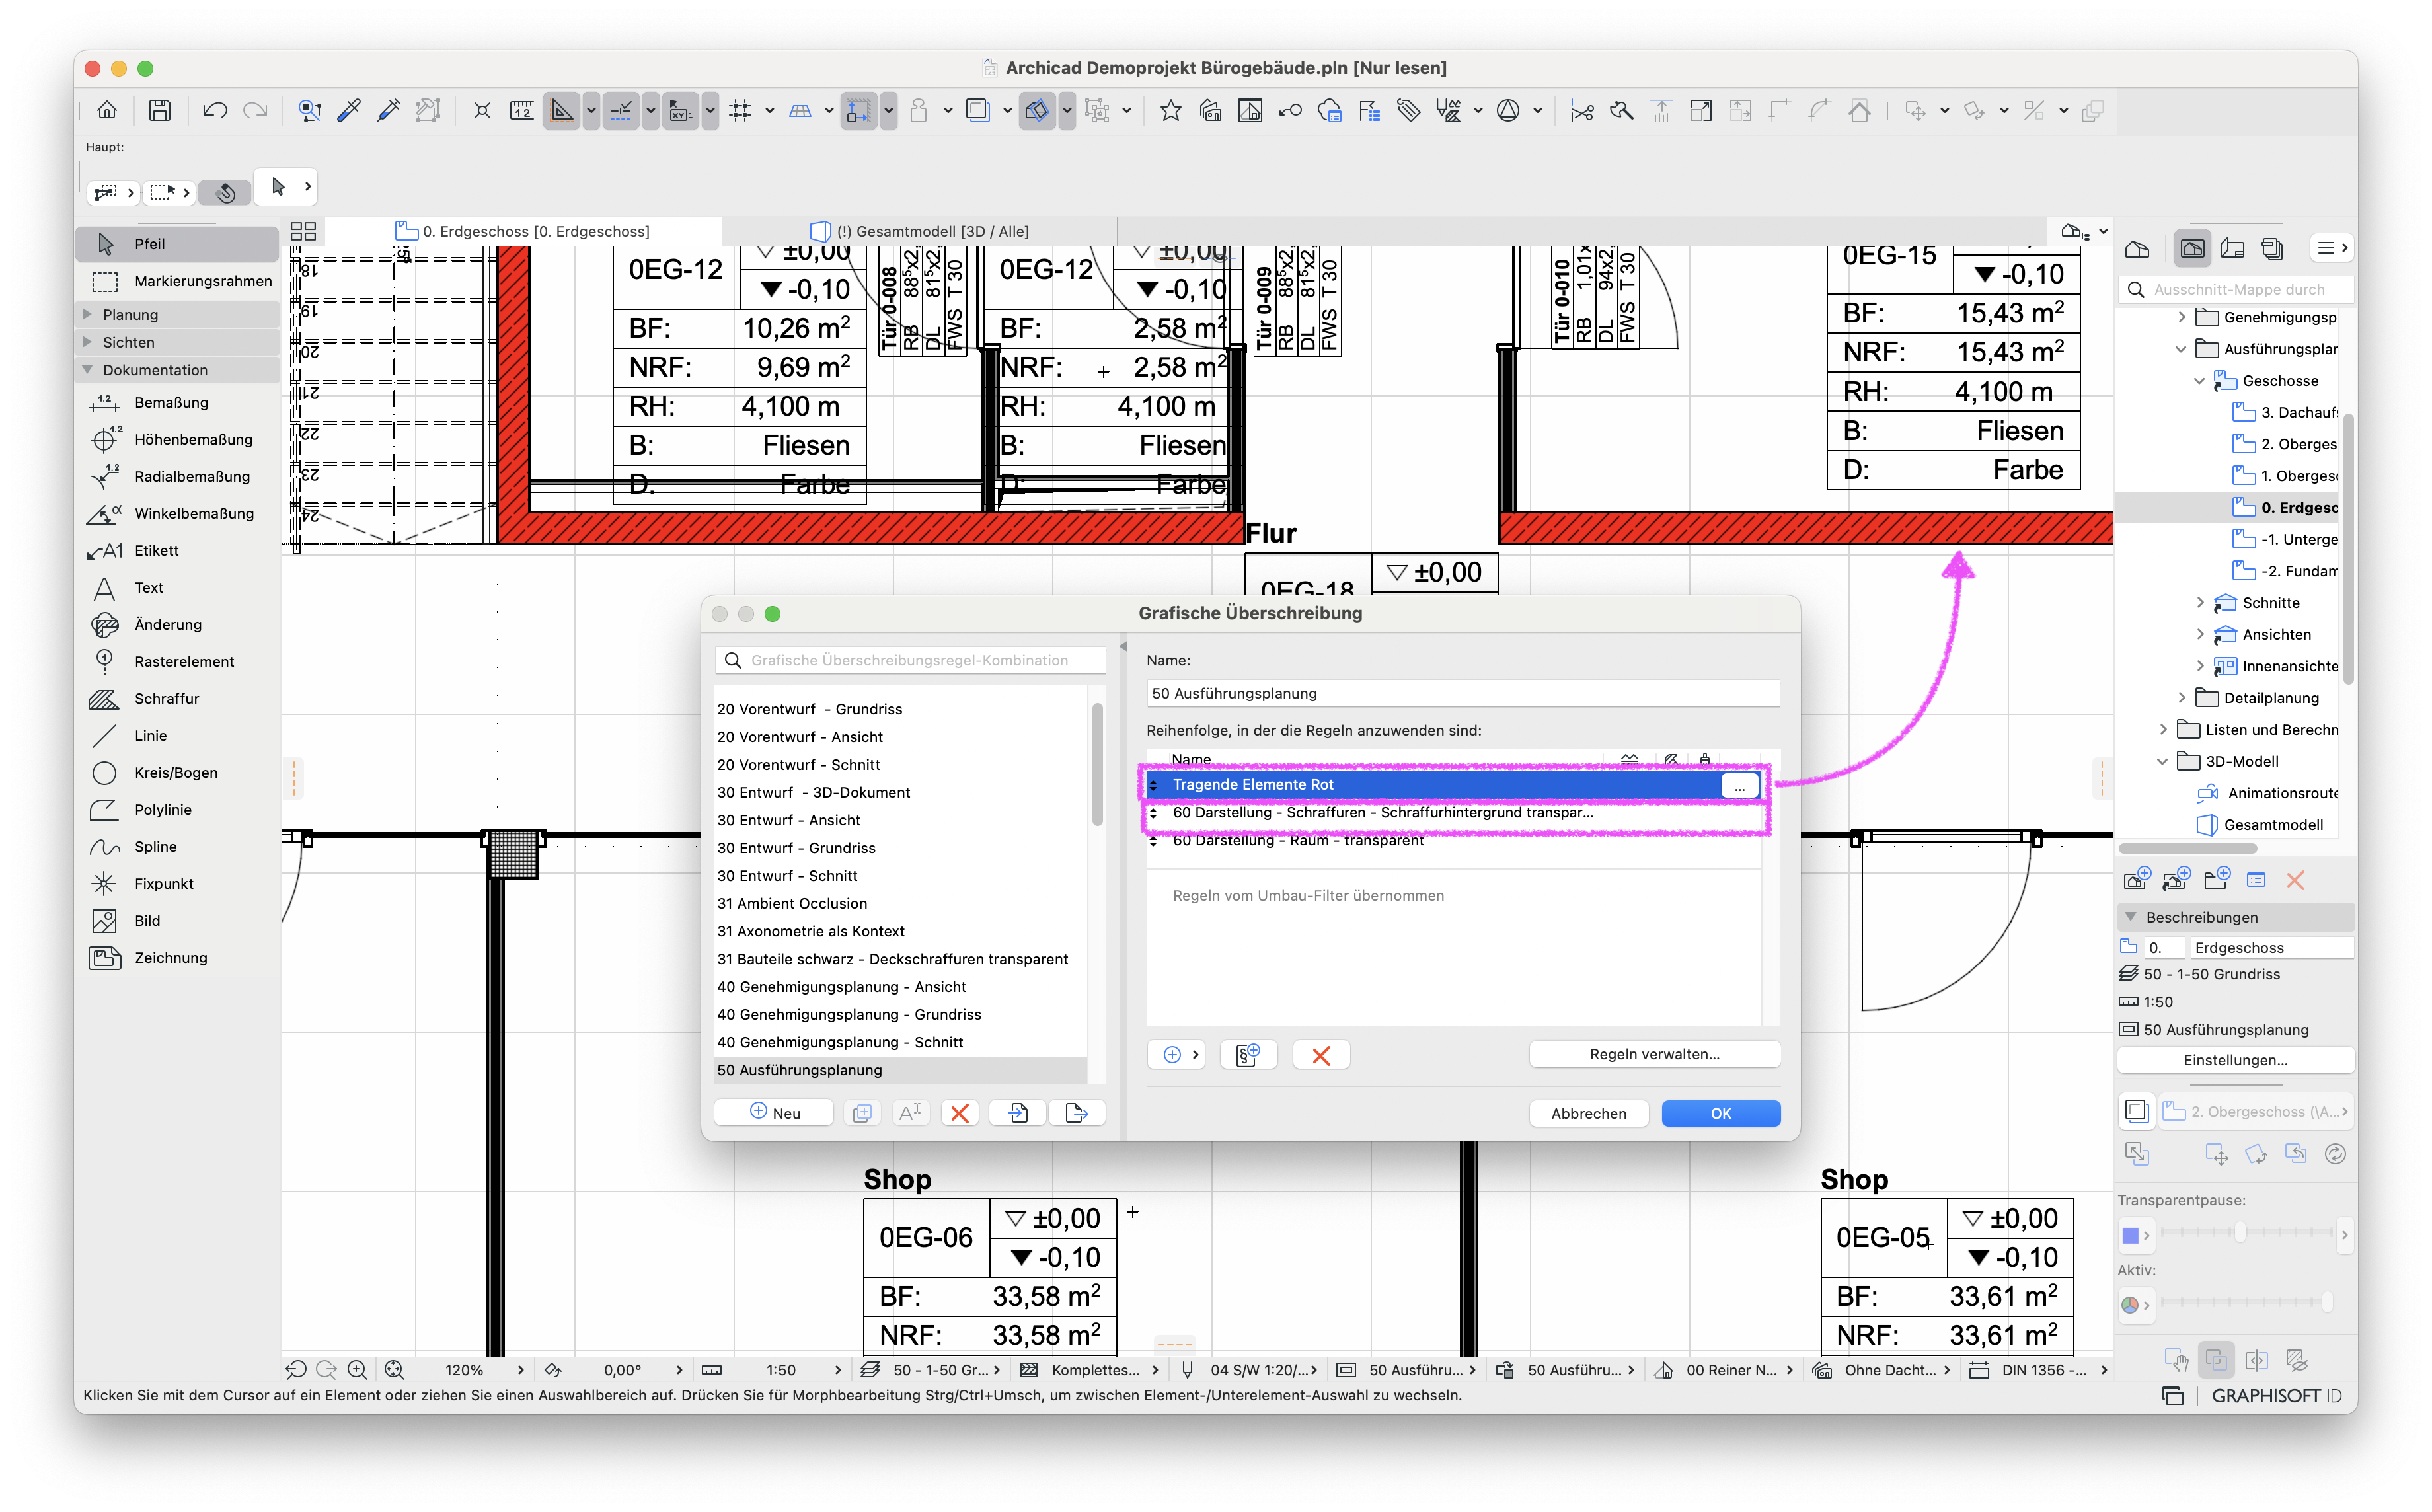This screenshot has width=2432, height=1512.
Task: Open the 0. Erdgeschoss floor plan tab
Action: [x=524, y=231]
